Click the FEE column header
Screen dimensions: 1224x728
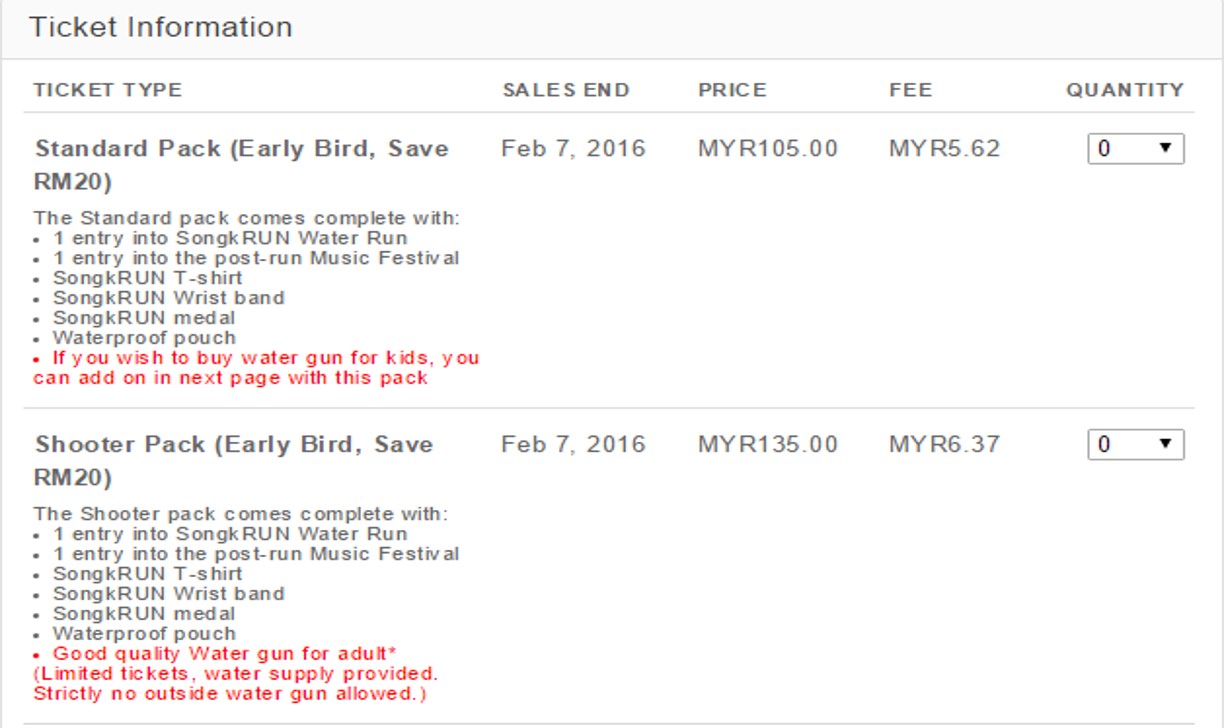pyautogui.click(x=910, y=90)
